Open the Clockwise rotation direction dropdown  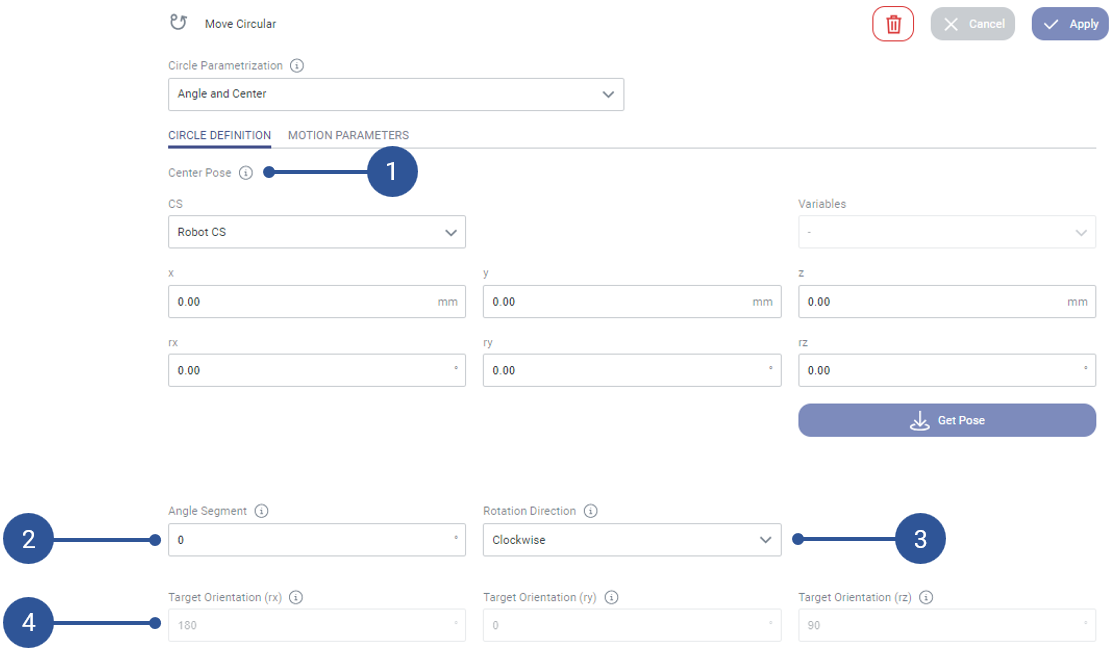point(632,540)
